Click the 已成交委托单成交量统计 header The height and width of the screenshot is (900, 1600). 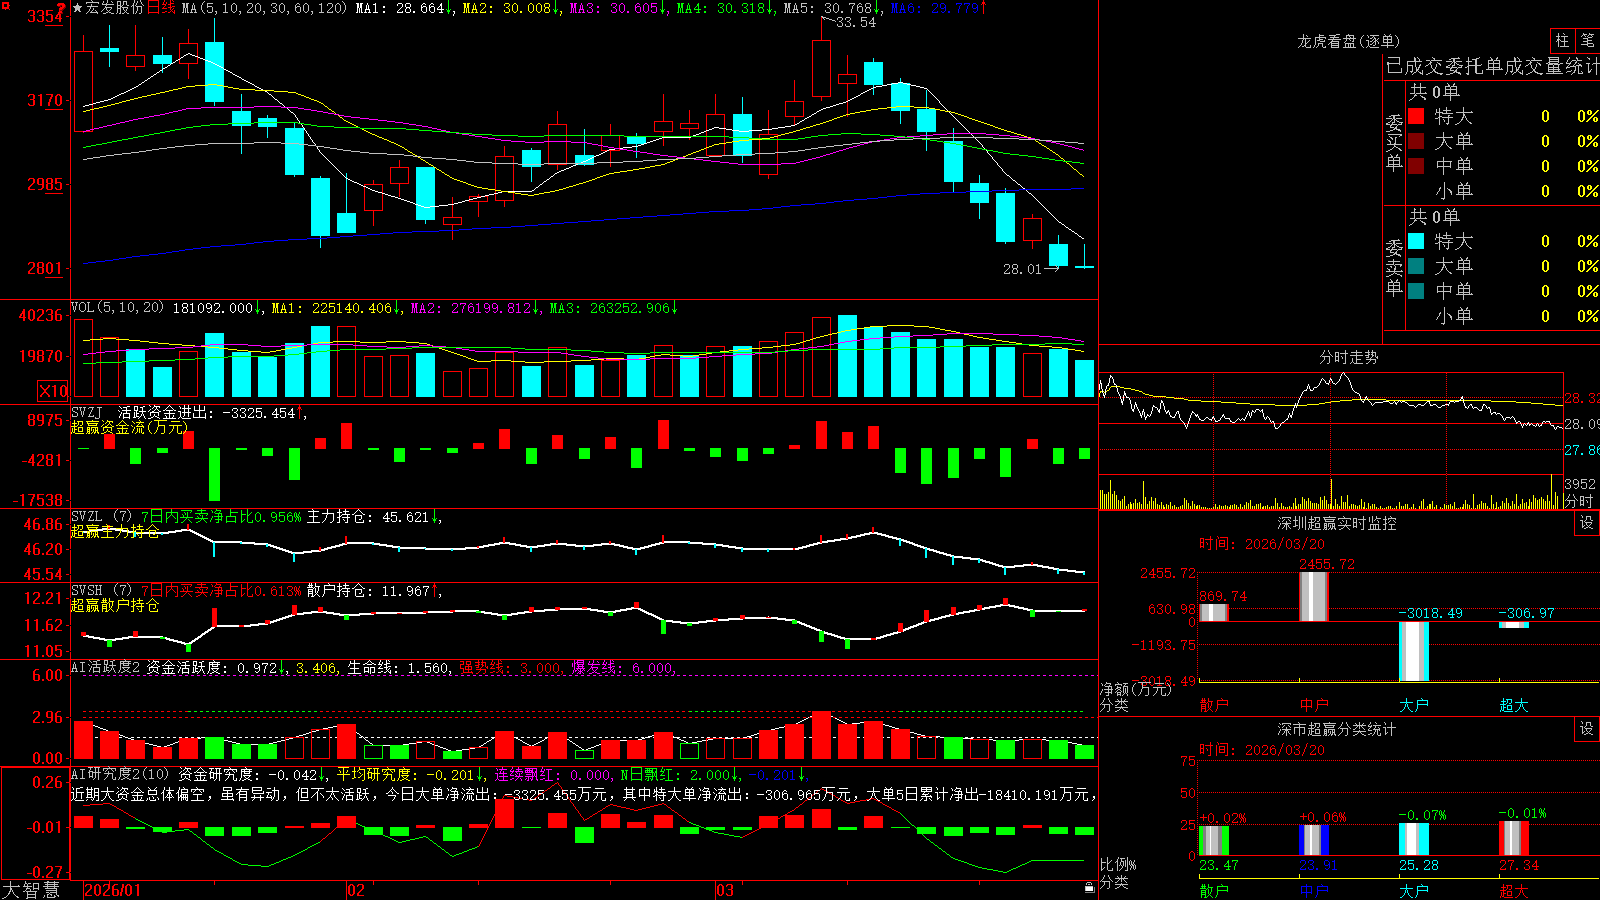coord(1492,66)
